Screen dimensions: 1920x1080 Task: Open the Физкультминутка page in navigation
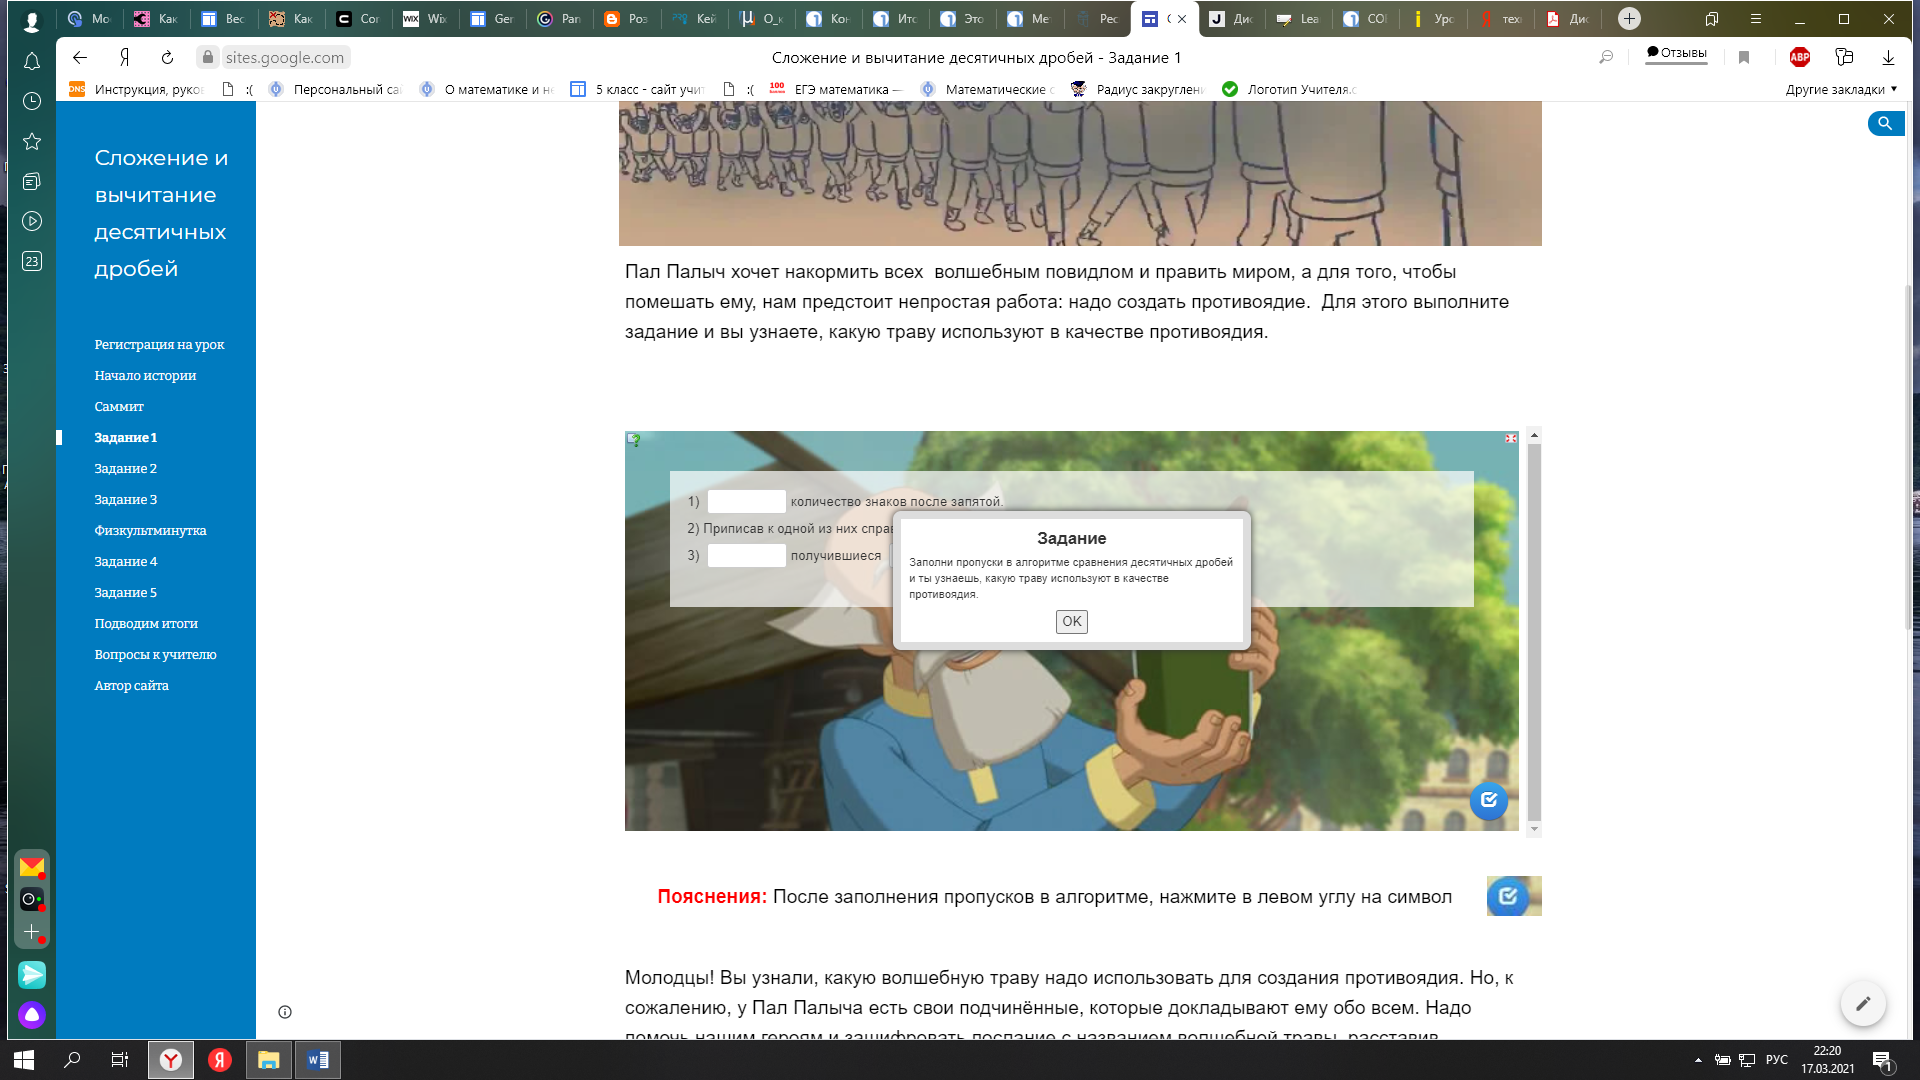pyautogui.click(x=150, y=530)
